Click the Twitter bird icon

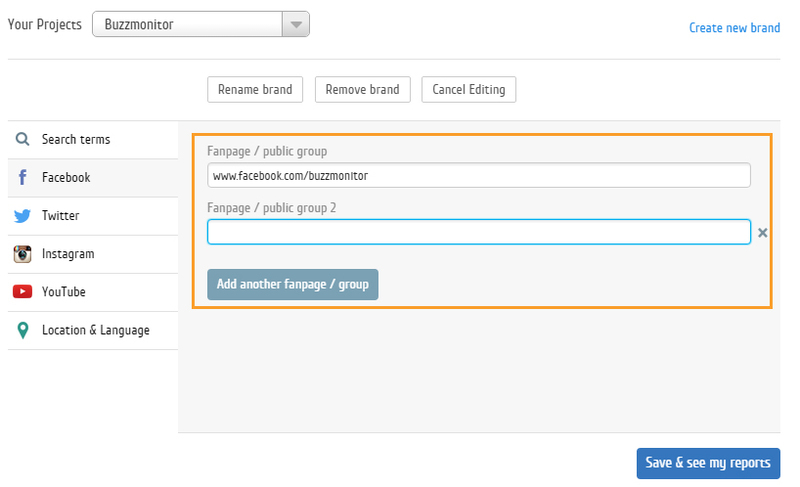(22, 216)
